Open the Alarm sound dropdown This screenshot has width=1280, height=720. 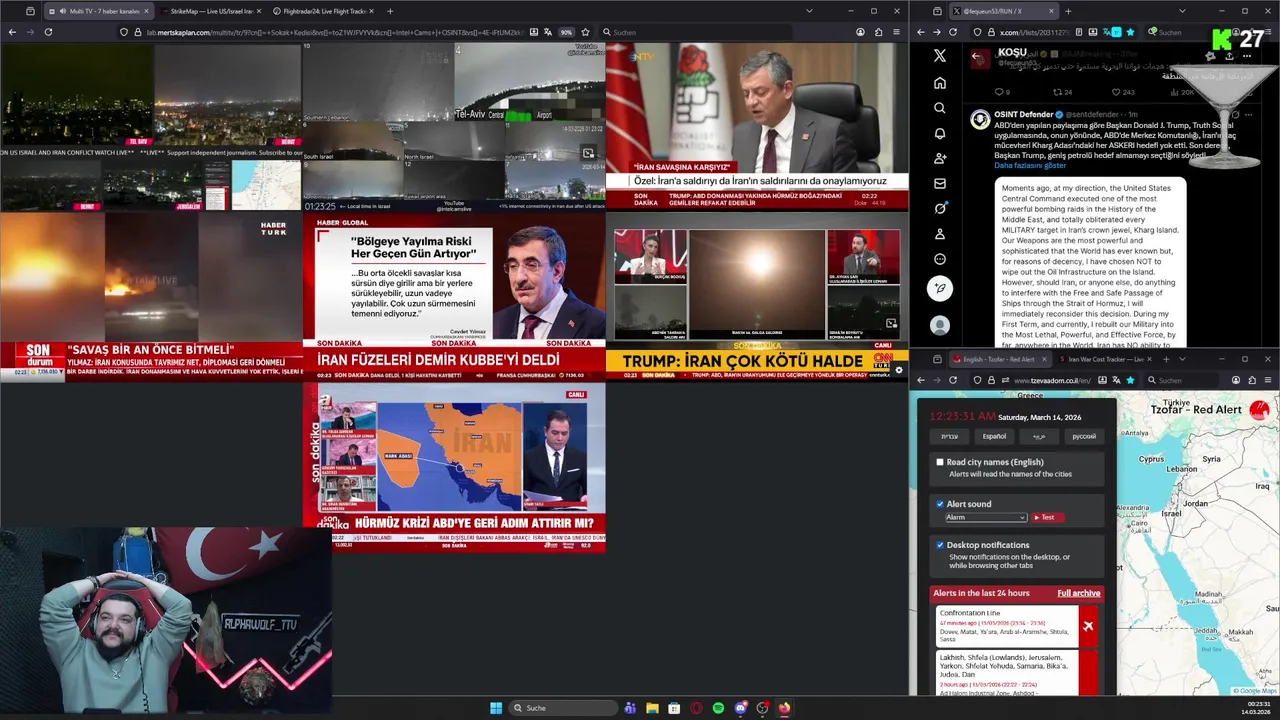986,517
